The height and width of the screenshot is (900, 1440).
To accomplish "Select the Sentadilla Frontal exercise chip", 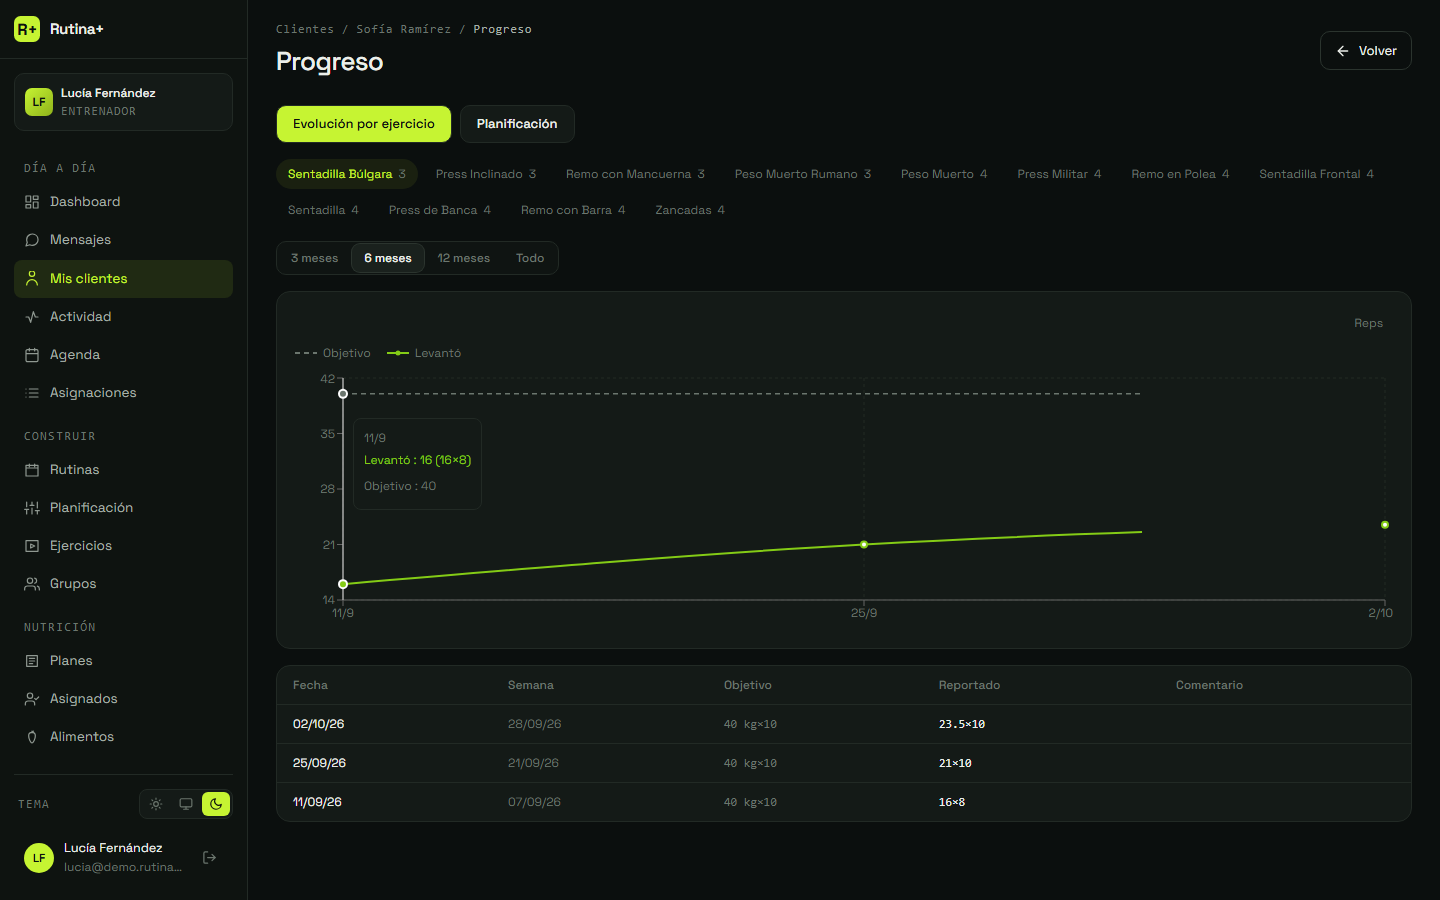I will point(1316,174).
